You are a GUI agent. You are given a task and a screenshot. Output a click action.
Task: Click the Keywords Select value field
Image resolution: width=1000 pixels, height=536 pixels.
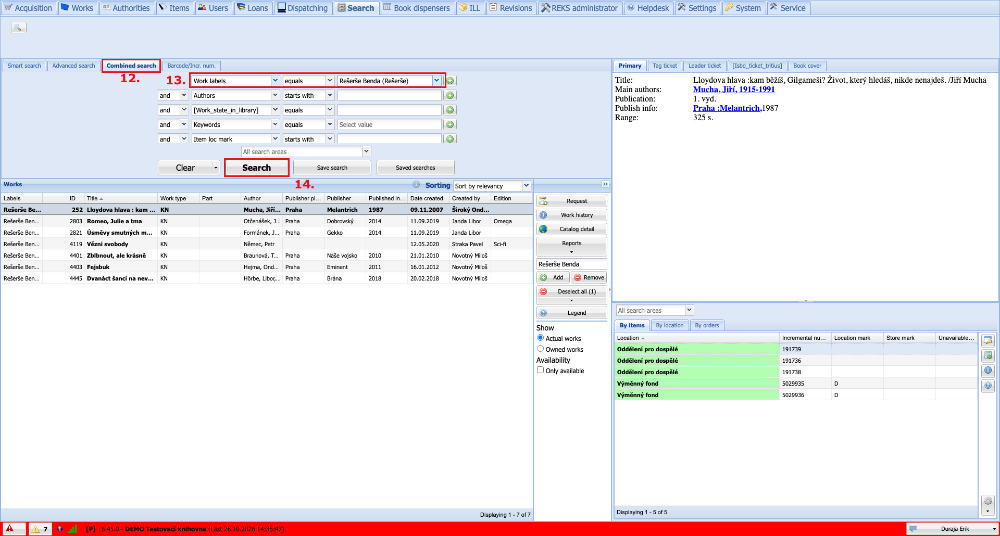coord(389,124)
